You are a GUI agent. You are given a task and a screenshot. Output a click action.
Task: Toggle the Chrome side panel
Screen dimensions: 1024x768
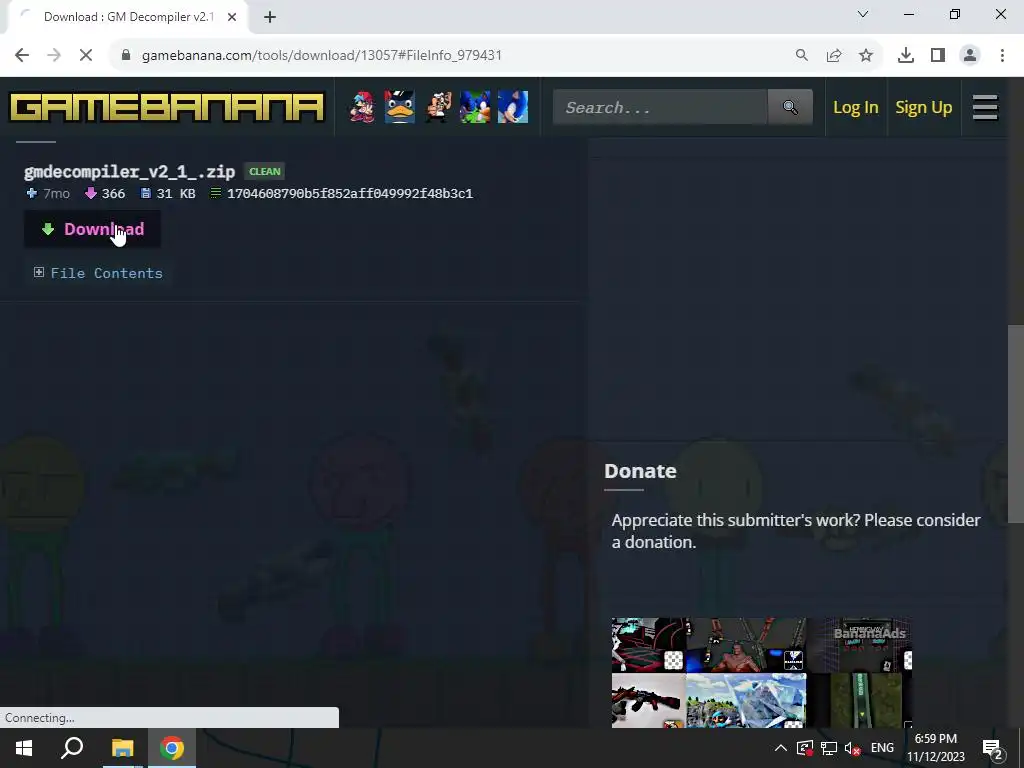(x=938, y=56)
